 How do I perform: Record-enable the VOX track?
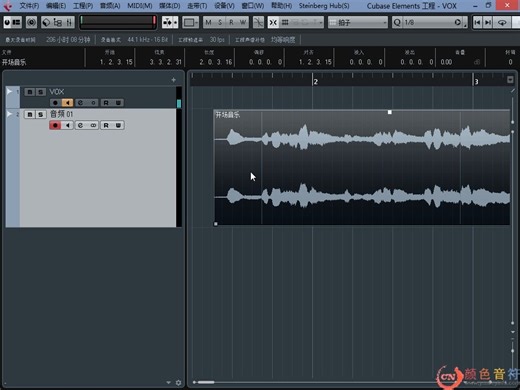click(55, 103)
